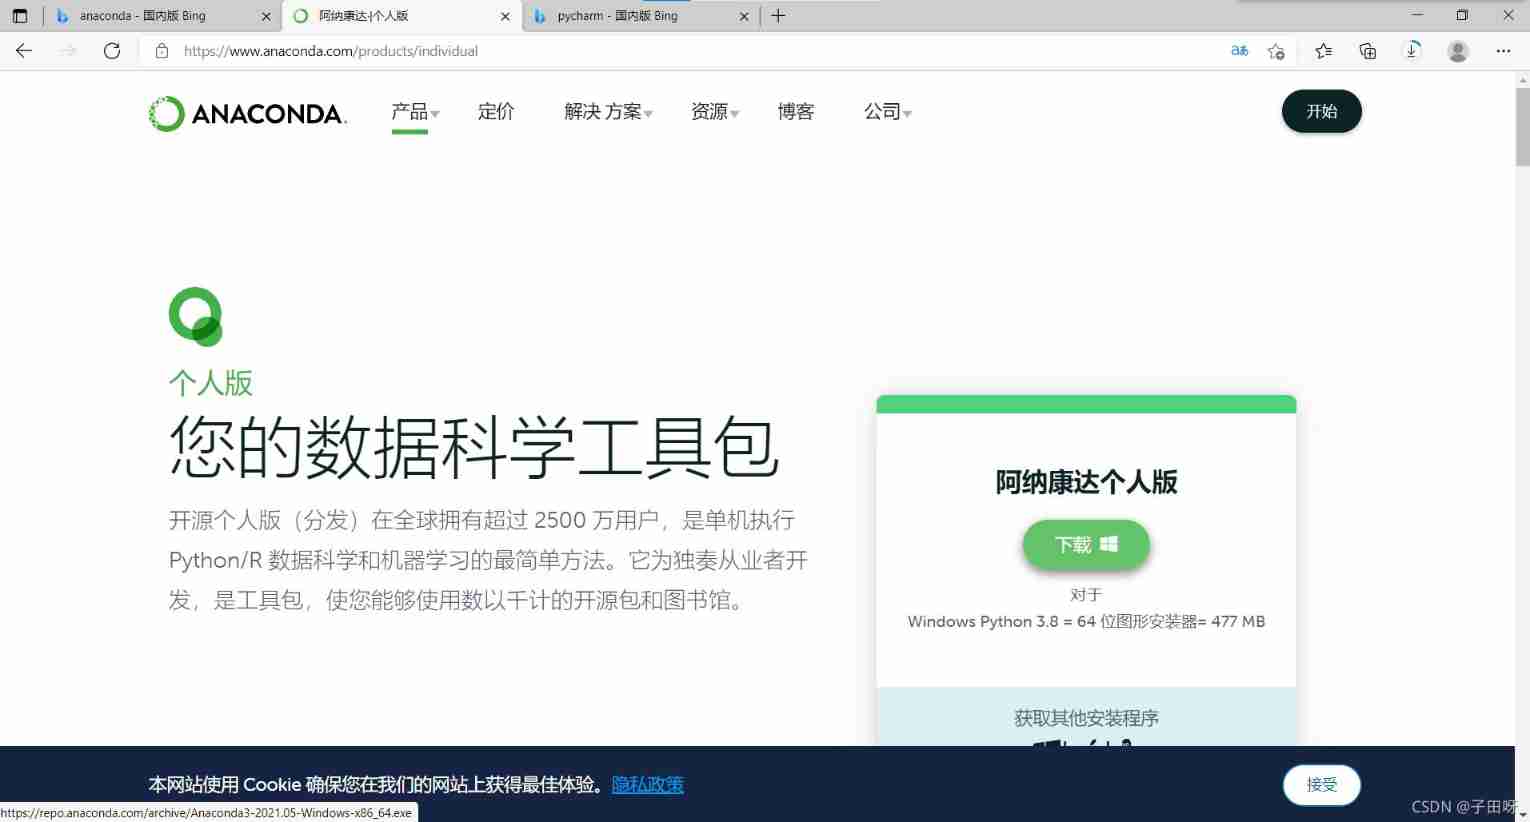Viewport: 1530px width, 822px height.
Task: View site information lock icon
Action: [x=162, y=51]
